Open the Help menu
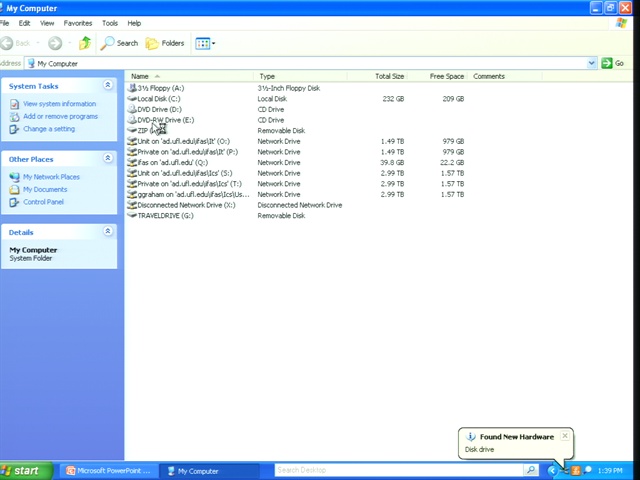The image size is (640, 480). [134, 23]
